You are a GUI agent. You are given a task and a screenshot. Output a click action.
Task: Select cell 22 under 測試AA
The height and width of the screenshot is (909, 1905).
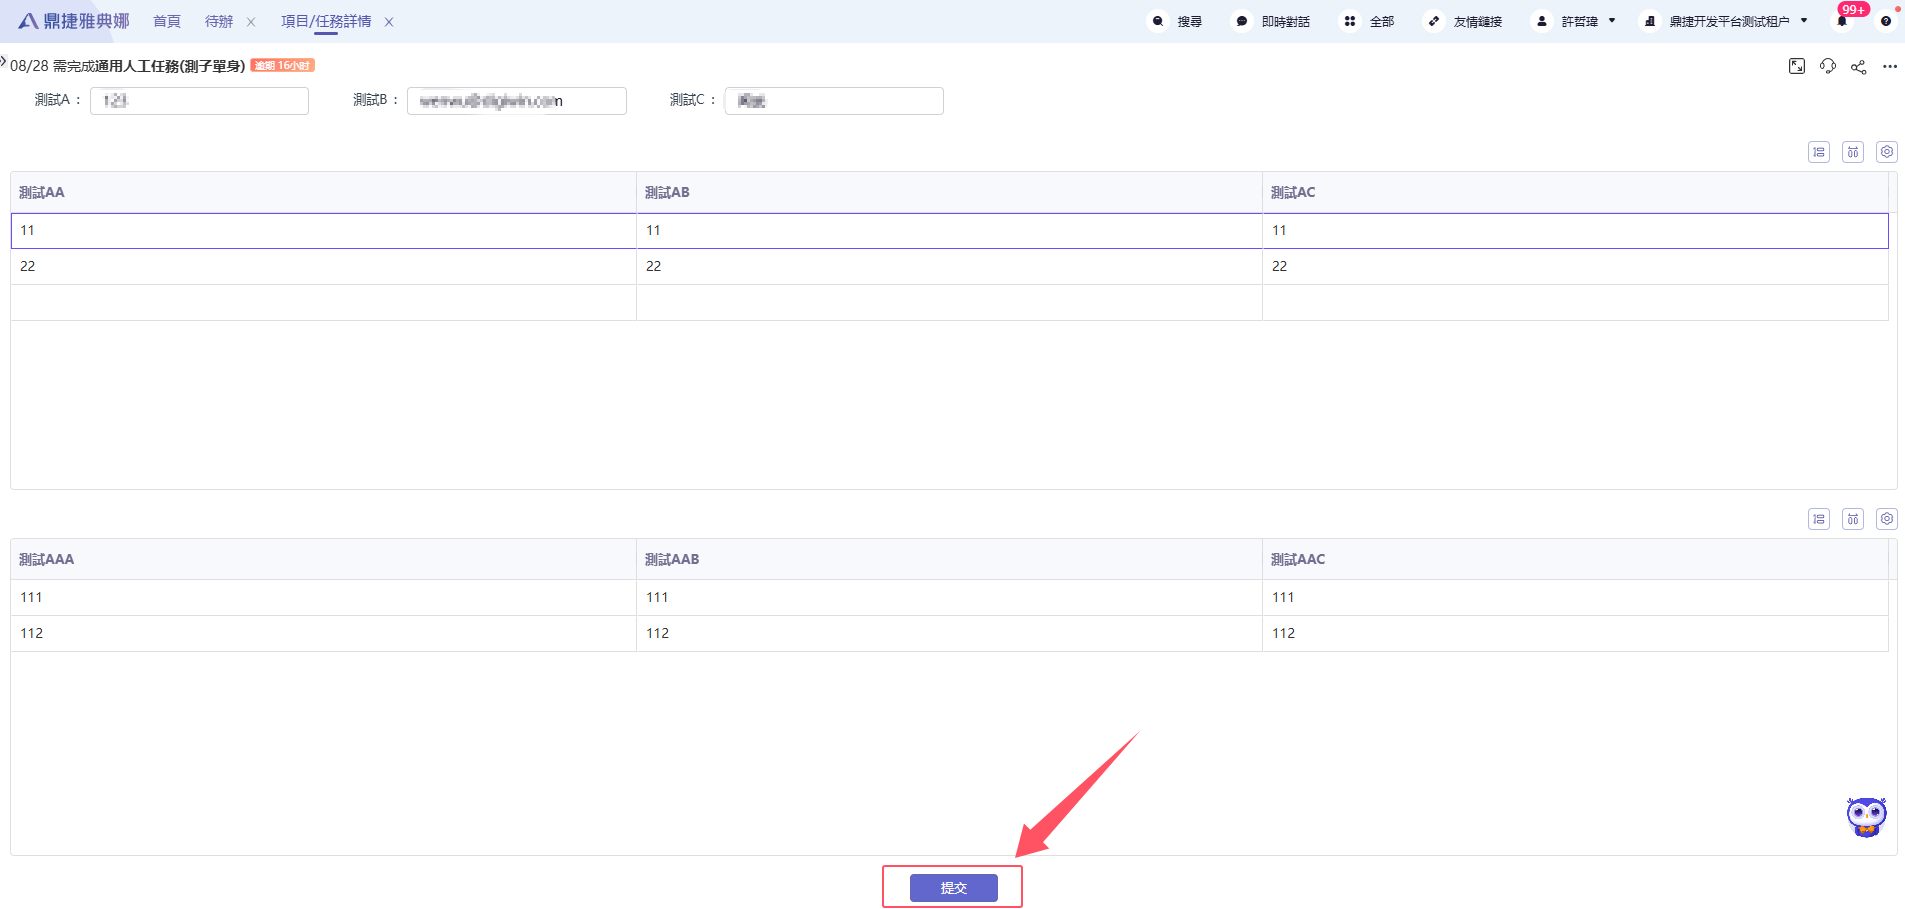[323, 266]
